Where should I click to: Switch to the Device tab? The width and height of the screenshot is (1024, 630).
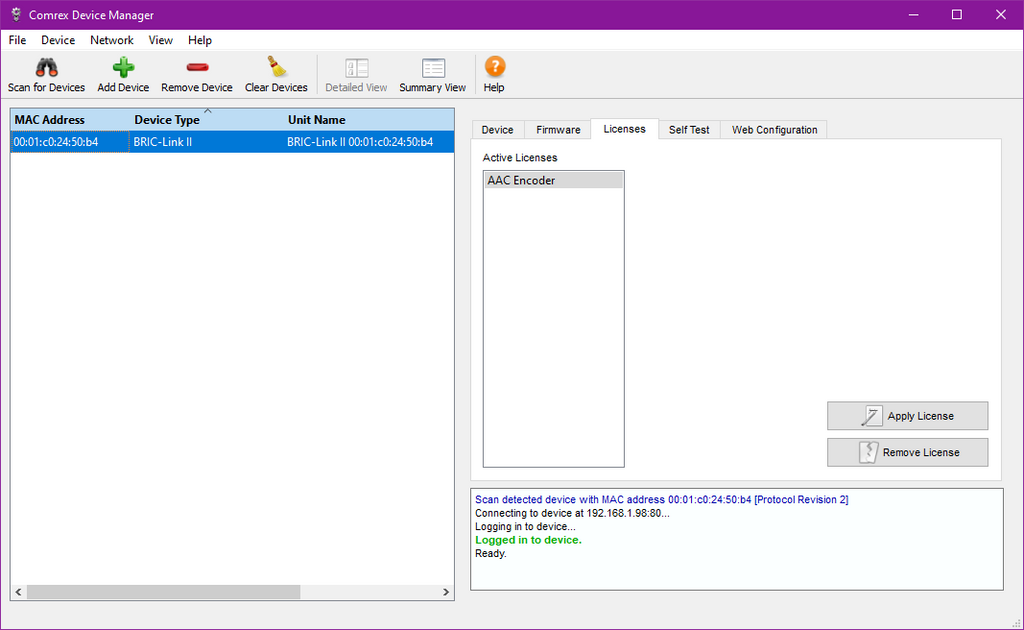coord(498,130)
